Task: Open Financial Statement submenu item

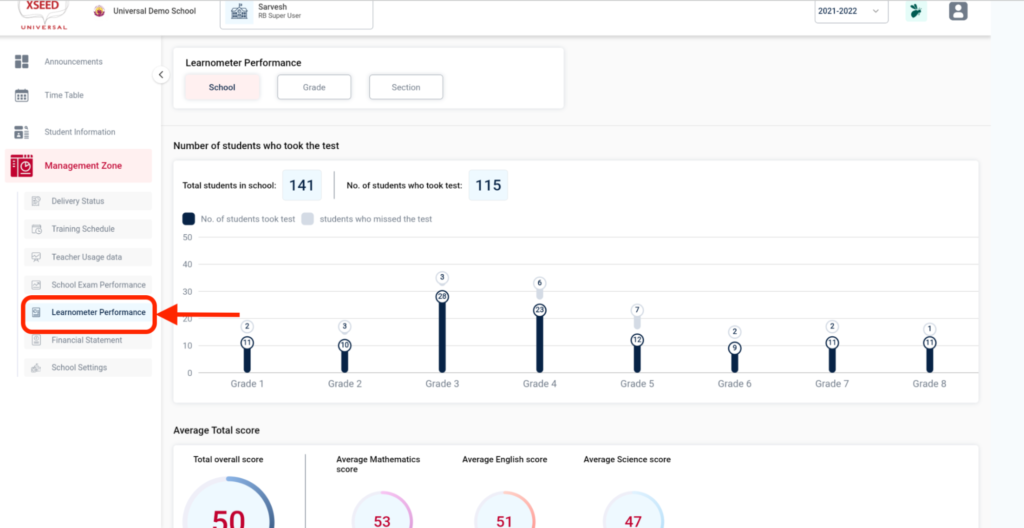Action: 88,340
